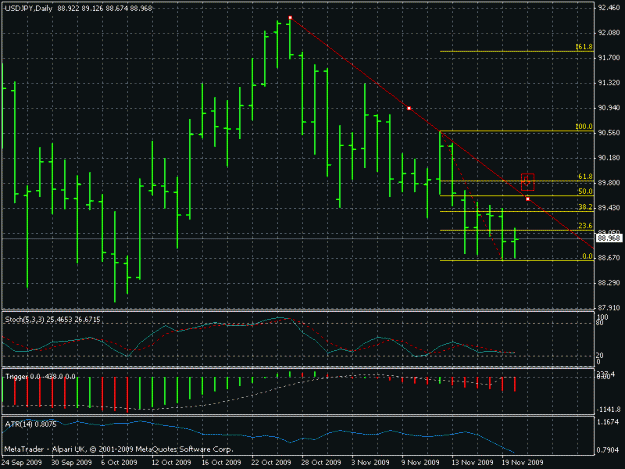Viewport: 625px width, 469px height.
Task: Click the OHLC values 88.922 89.126 88.674 88.968
Action: click(105, 8)
